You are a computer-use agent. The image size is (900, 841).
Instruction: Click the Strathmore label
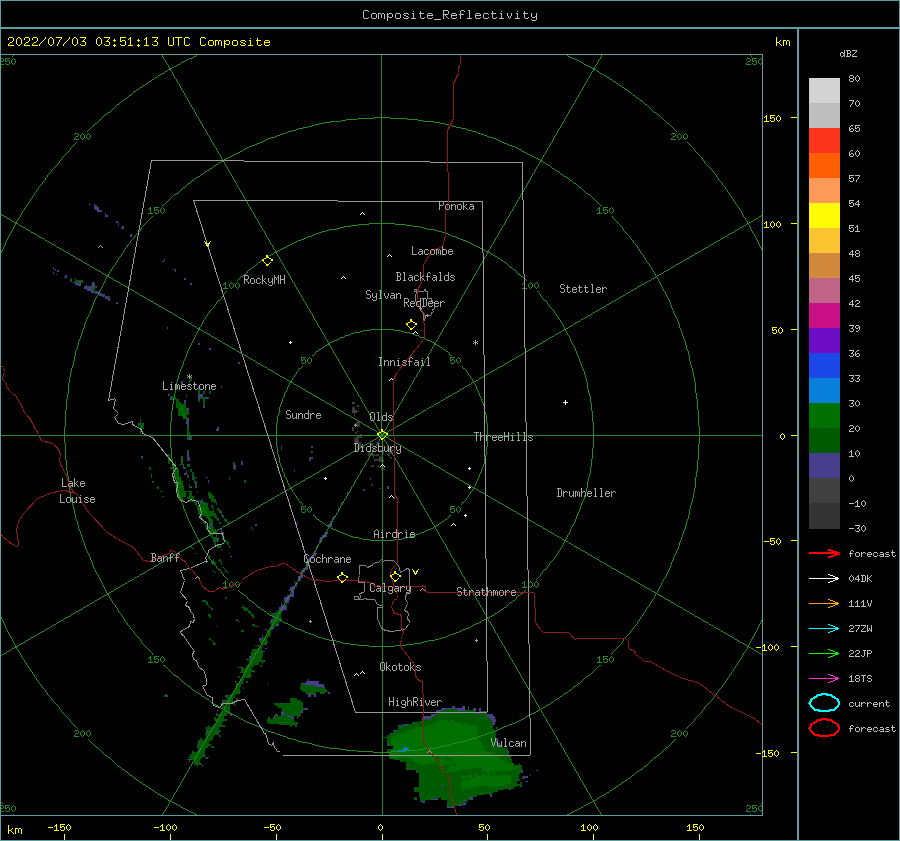[486, 592]
